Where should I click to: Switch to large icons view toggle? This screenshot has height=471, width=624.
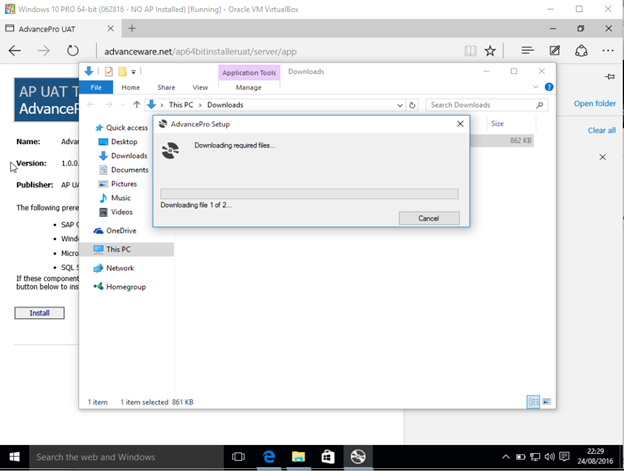[x=547, y=402]
